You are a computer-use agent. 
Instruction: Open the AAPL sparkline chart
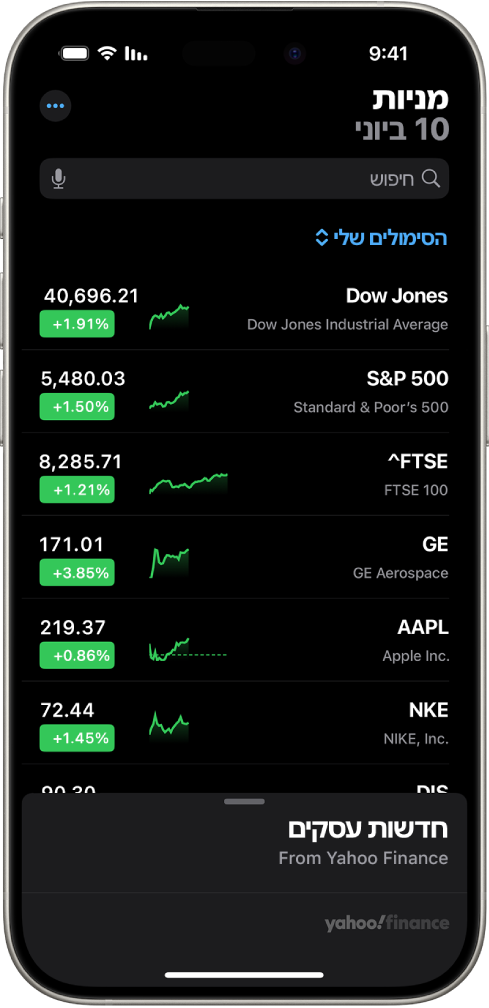pyautogui.click(x=188, y=649)
